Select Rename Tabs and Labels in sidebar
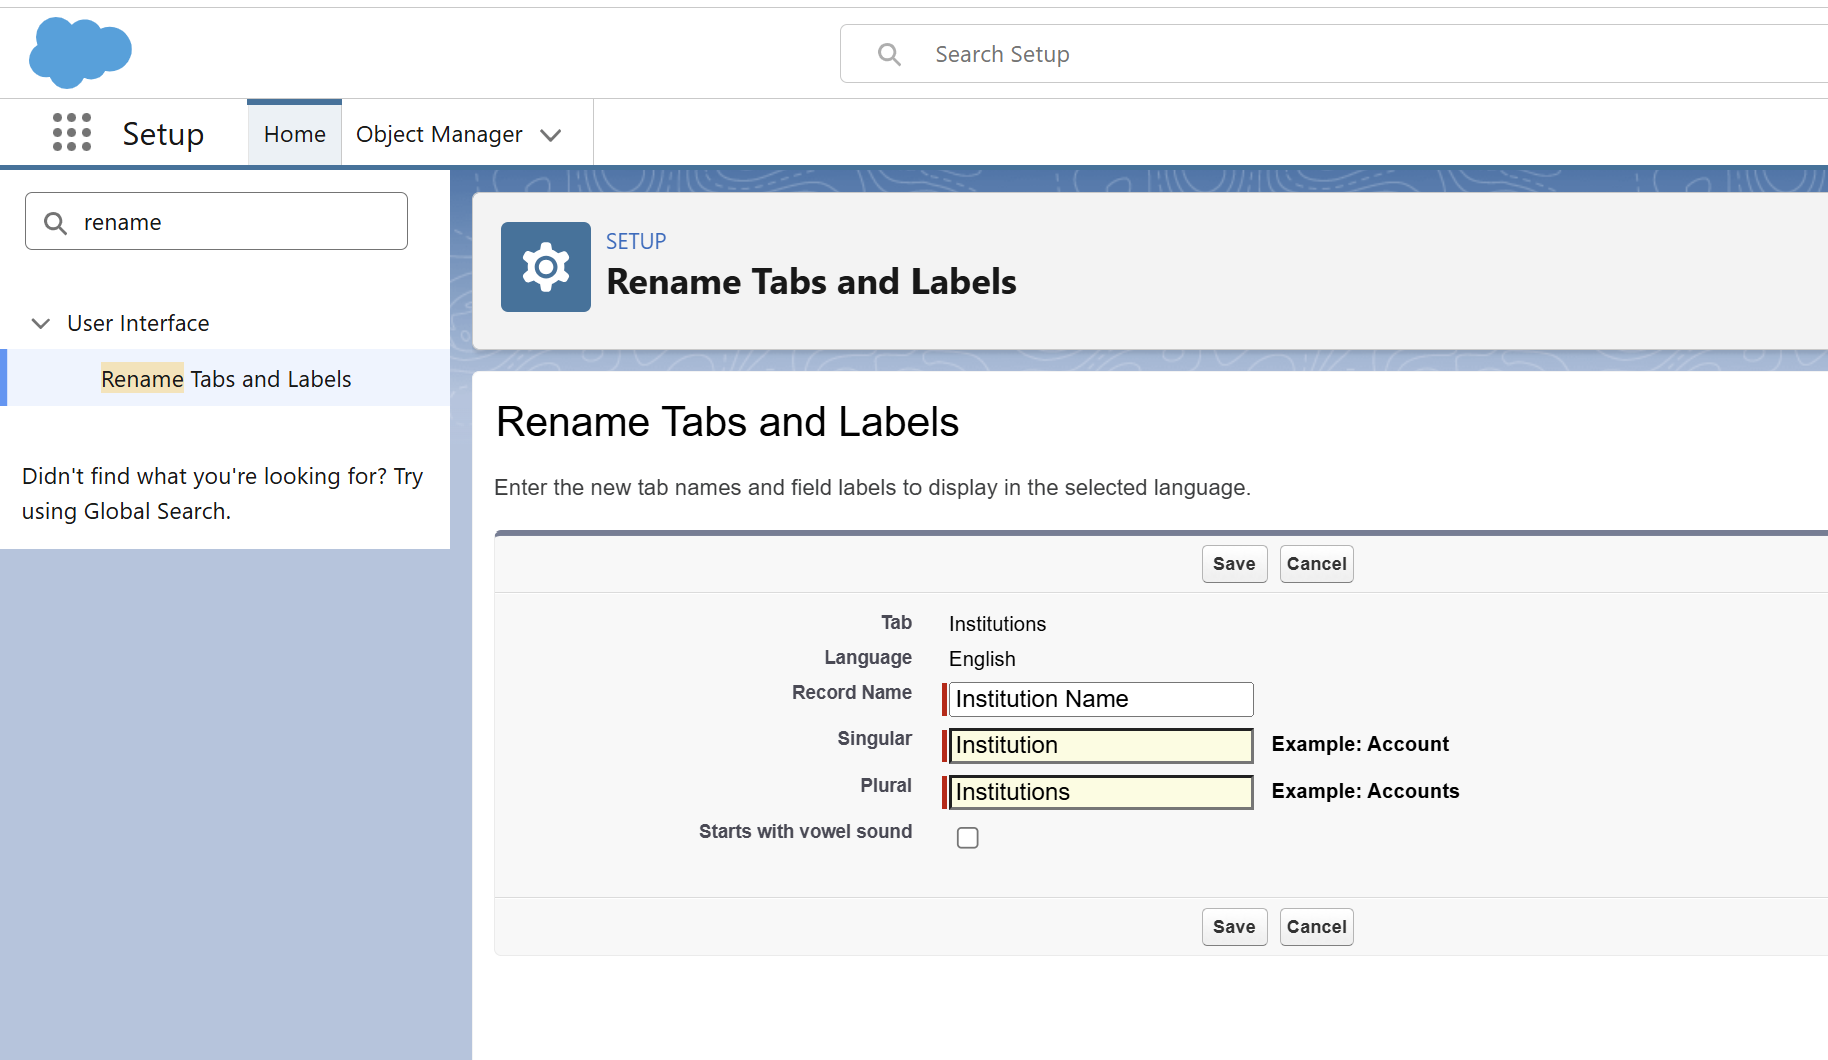 click(x=226, y=379)
